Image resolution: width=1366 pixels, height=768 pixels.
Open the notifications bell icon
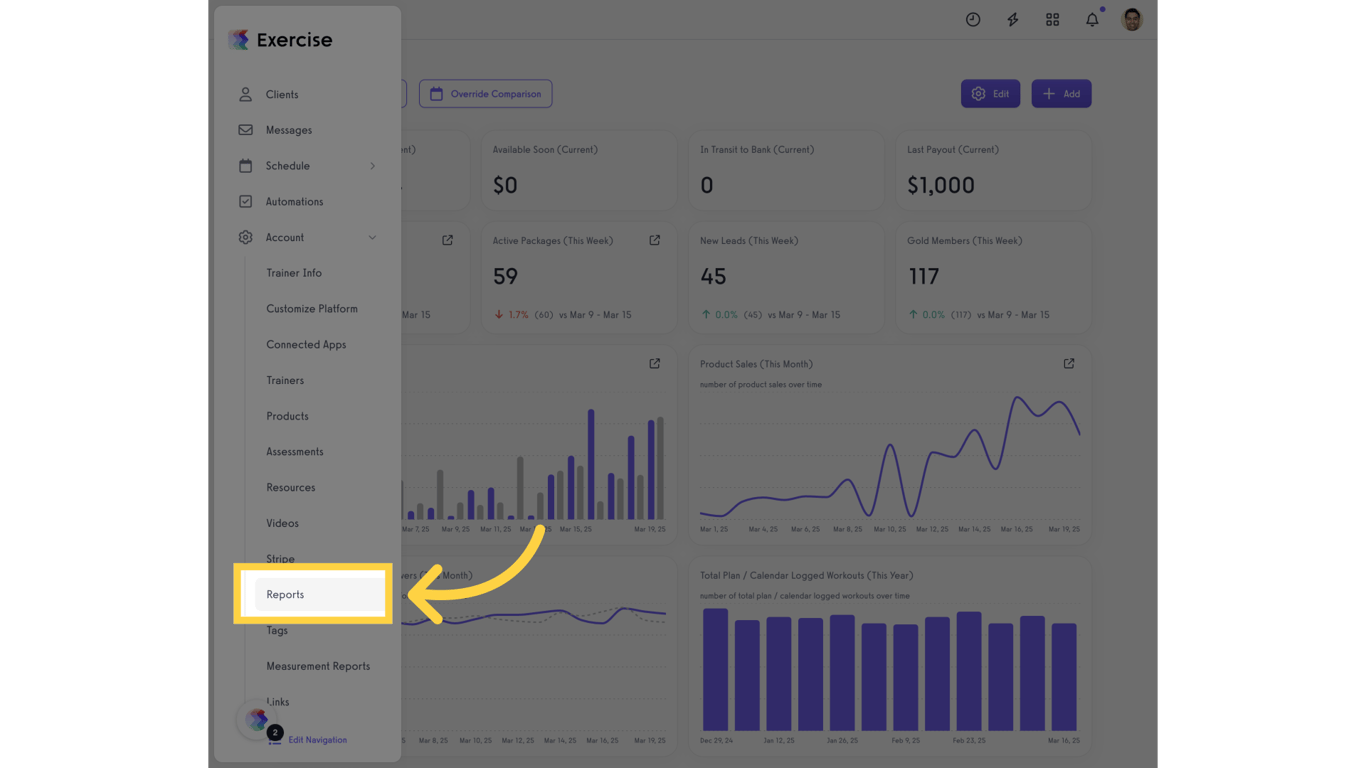coord(1092,20)
